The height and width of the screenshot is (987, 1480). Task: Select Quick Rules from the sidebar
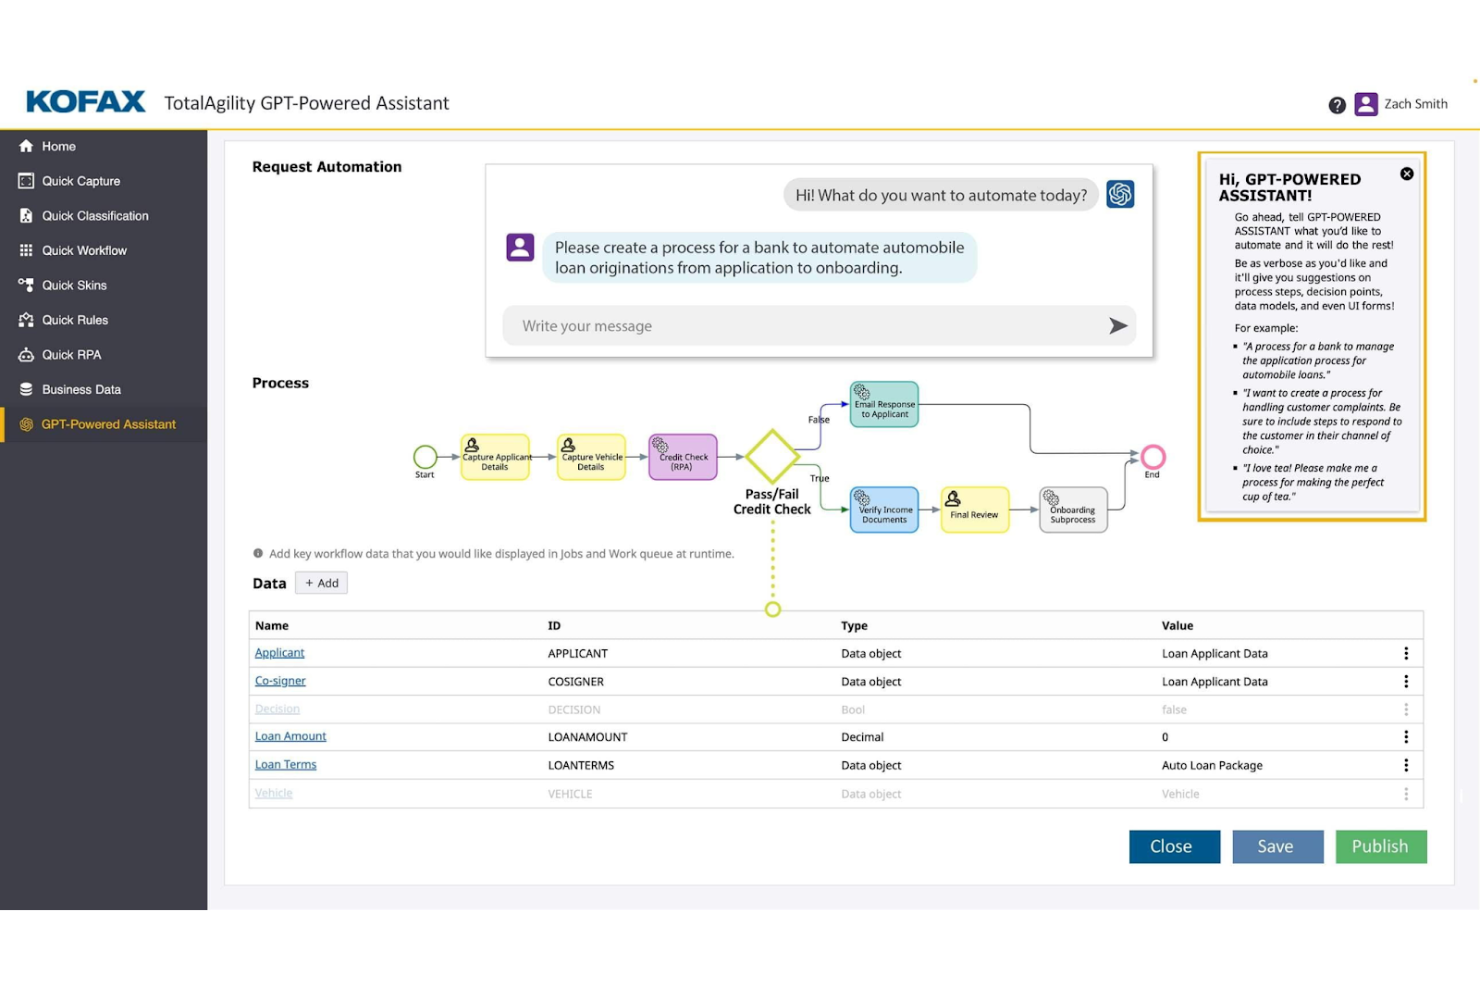tap(74, 320)
